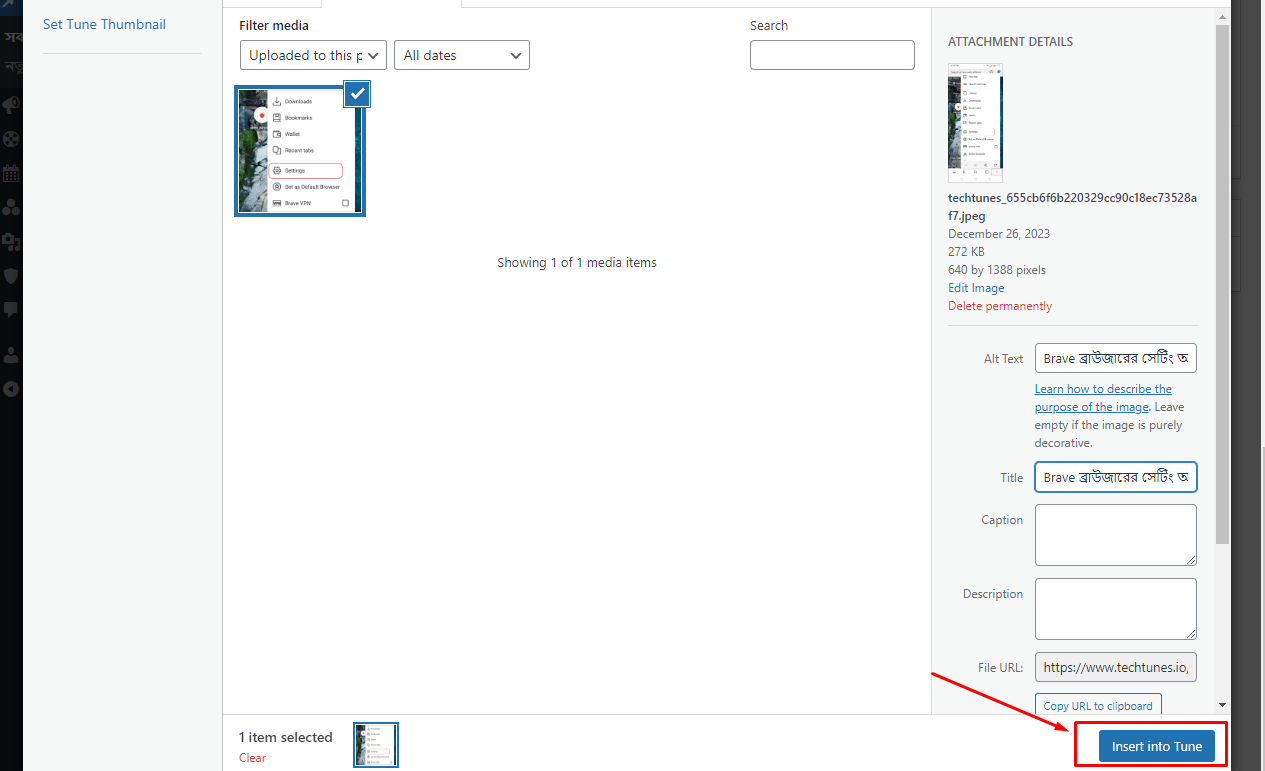Click Delete permanently link
Screen dimensions: 1265x771
click(x=1000, y=306)
